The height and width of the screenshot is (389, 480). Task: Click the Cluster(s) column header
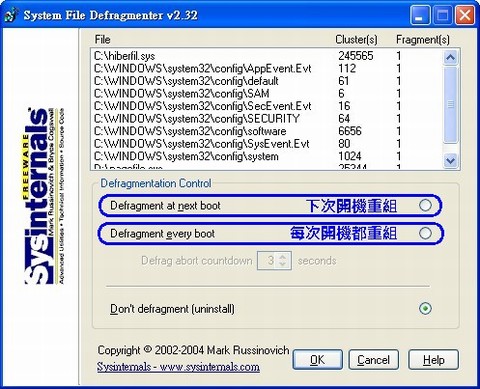356,40
